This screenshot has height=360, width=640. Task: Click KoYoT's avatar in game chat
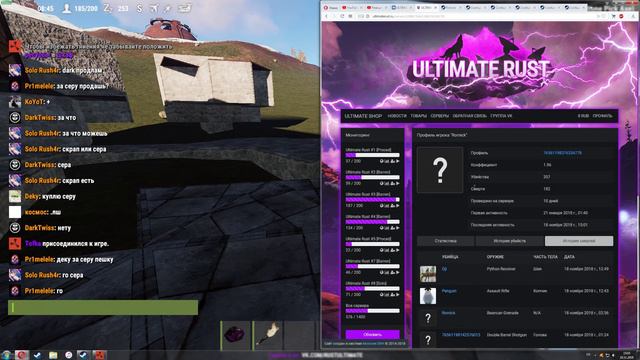point(15,102)
